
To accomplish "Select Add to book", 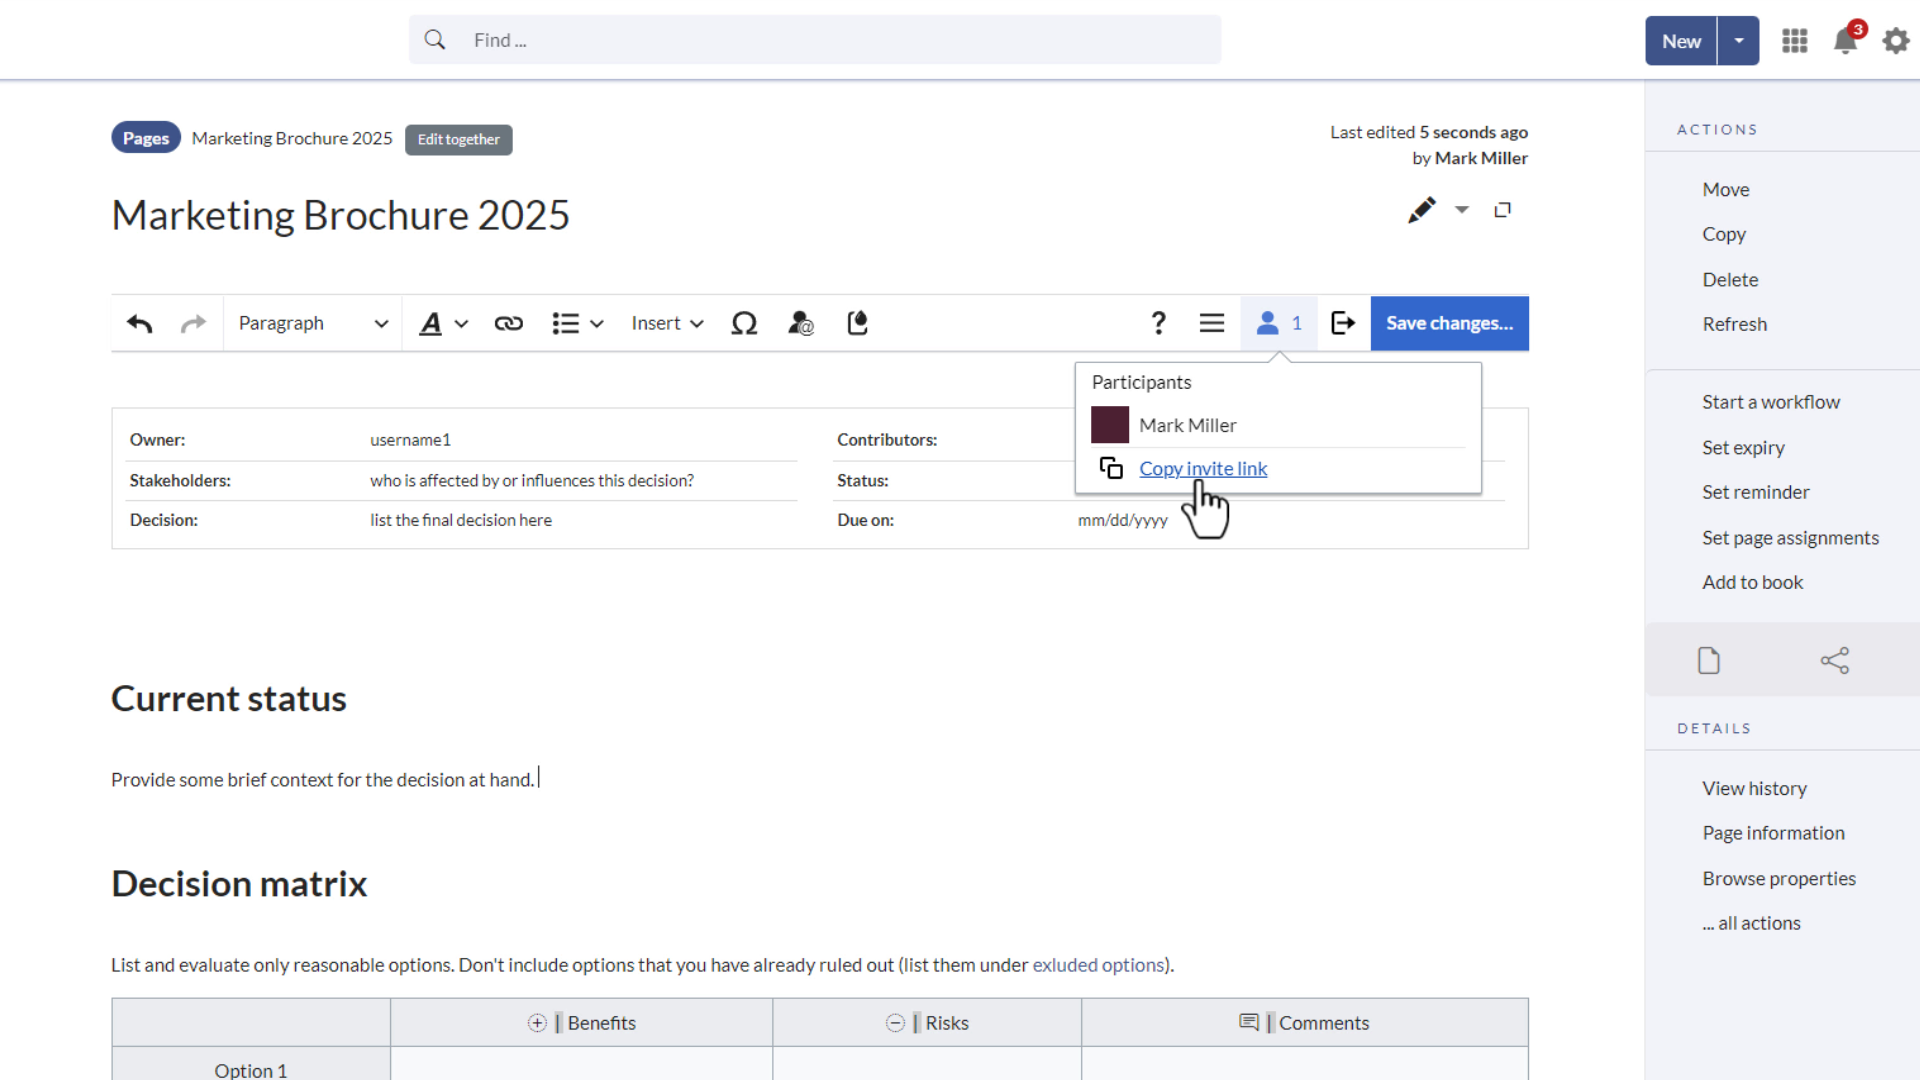I will (x=1752, y=582).
